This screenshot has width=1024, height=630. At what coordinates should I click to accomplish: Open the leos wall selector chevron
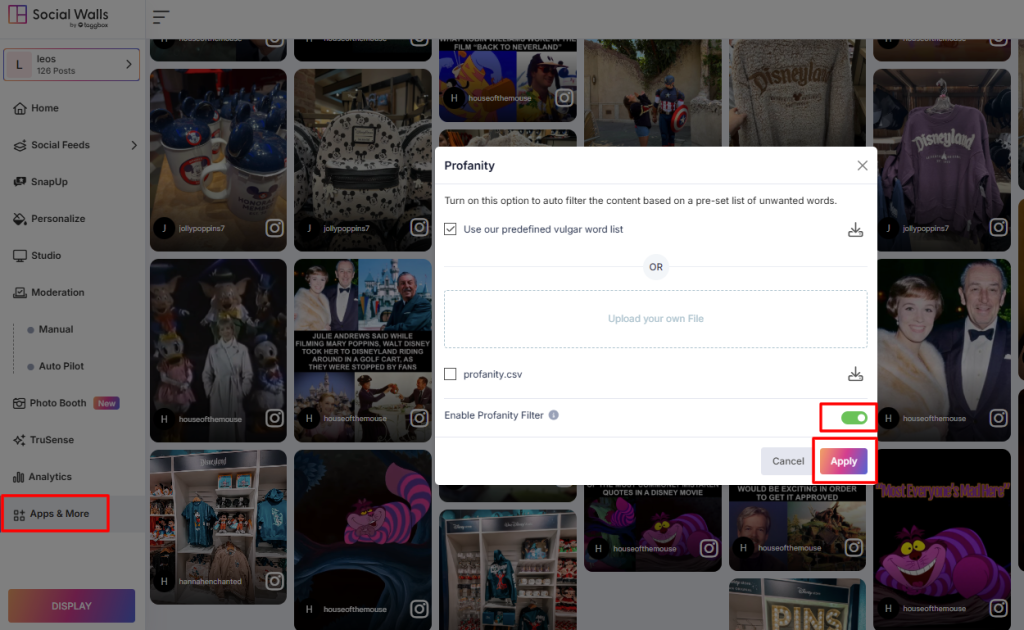pos(128,65)
